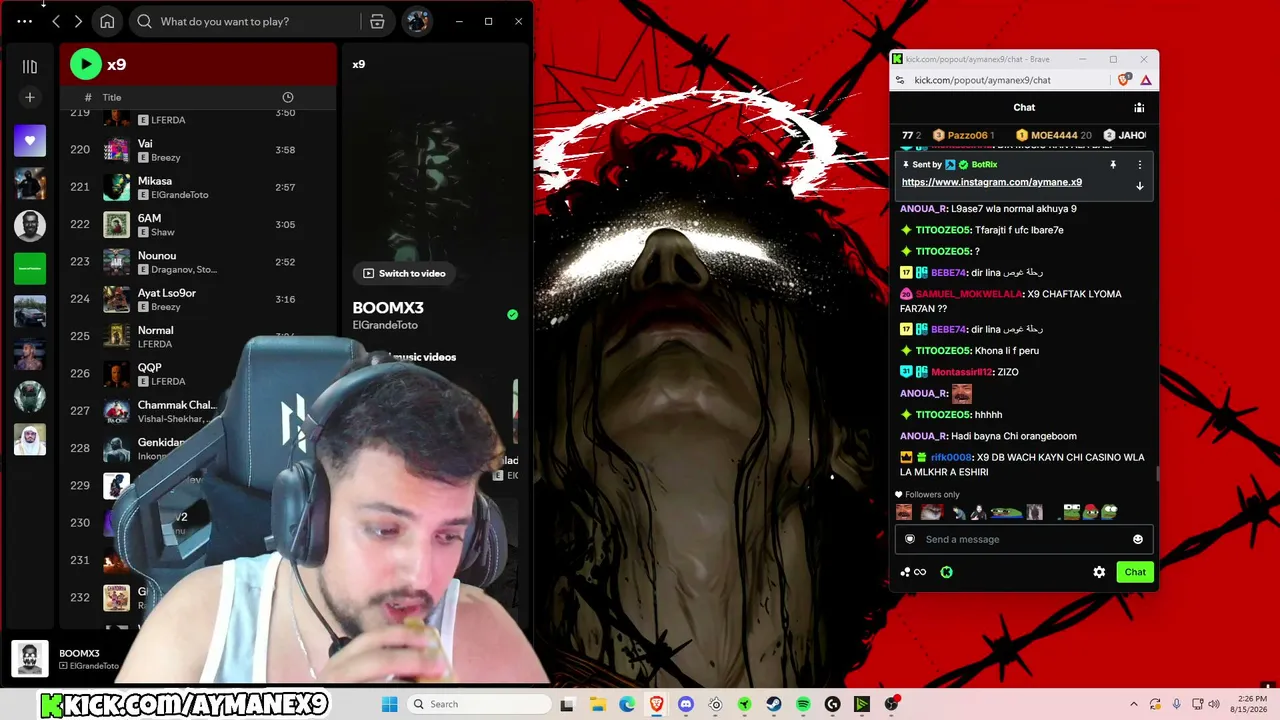Play the x9 playlist in Spotify
This screenshot has width=1280, height=720.
(x=86, y=64)
